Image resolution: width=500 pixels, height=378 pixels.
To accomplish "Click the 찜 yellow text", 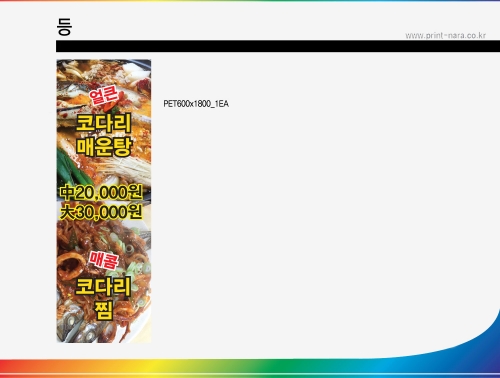I will tap(104, 310).
